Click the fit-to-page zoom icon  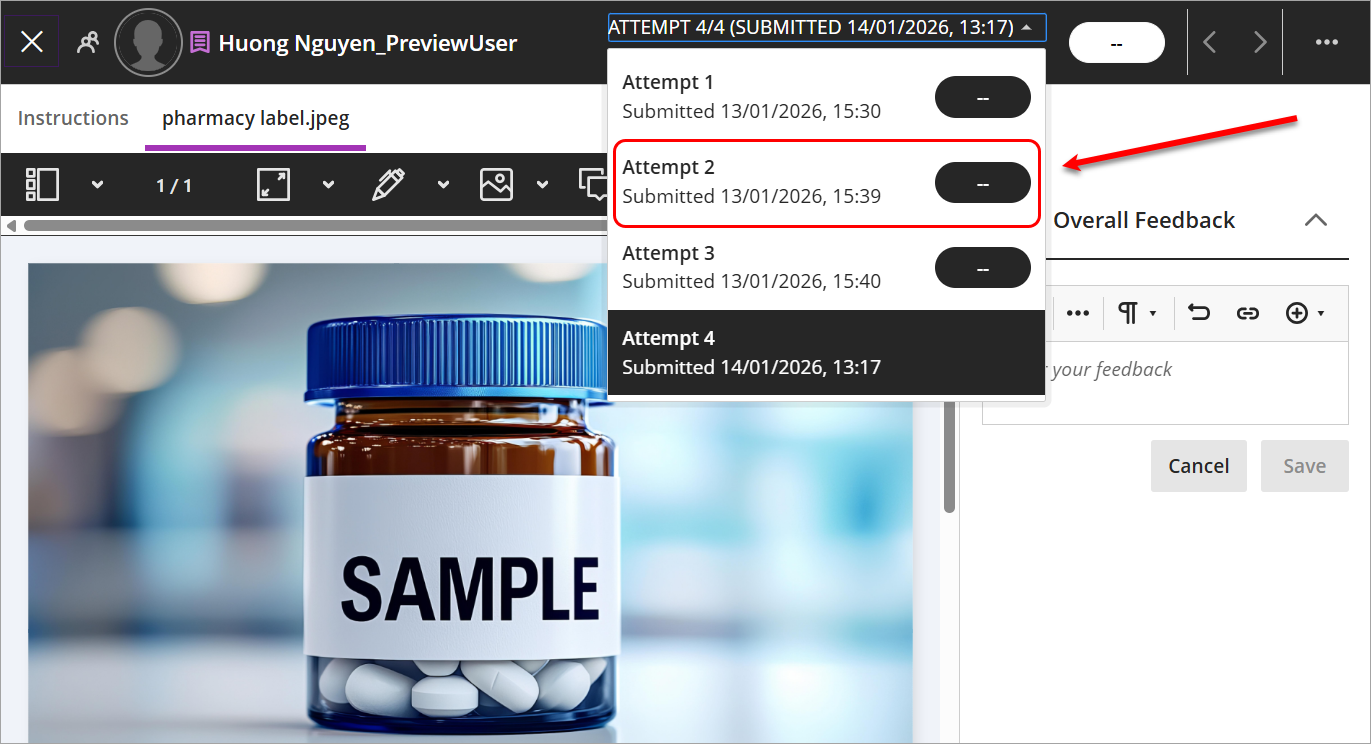tap(273, 184)
